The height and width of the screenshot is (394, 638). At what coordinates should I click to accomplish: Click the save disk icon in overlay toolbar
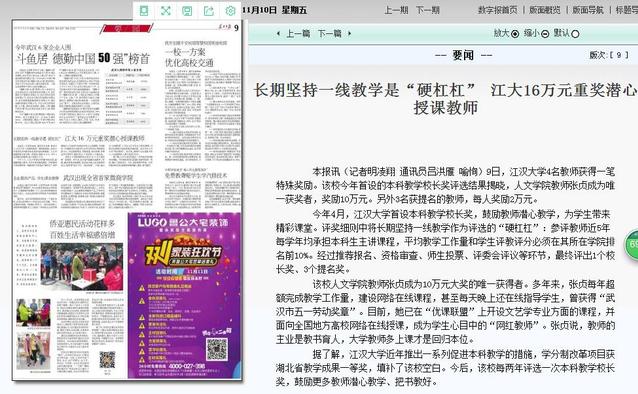pyautogui.click(x=187, y=11)
